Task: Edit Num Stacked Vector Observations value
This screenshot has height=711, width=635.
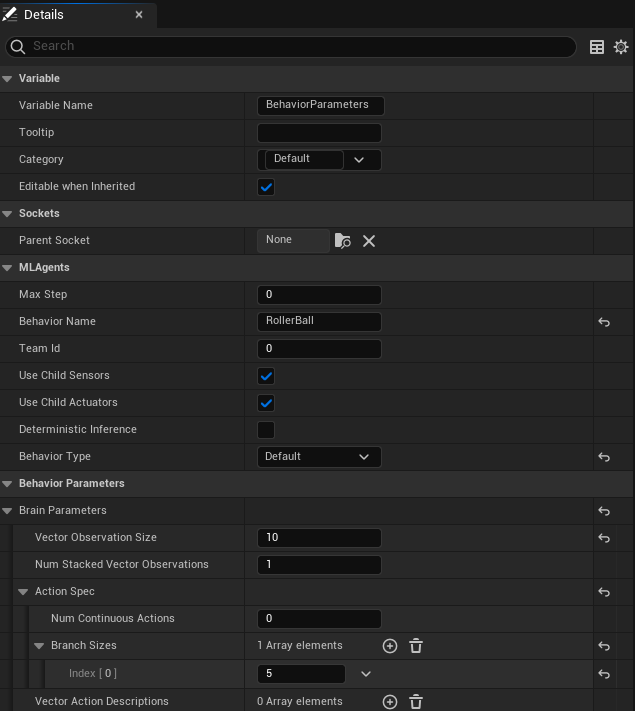Action: pyautogui.click(x=319, y=565)
